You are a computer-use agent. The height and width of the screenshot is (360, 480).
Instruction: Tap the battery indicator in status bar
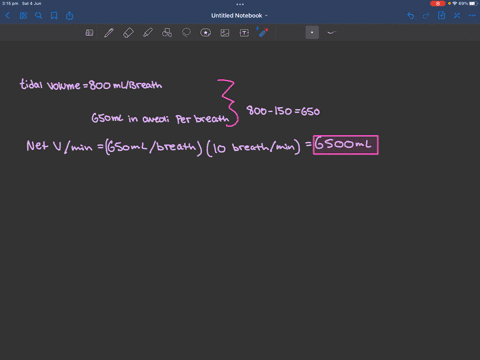tap(474, 3)
